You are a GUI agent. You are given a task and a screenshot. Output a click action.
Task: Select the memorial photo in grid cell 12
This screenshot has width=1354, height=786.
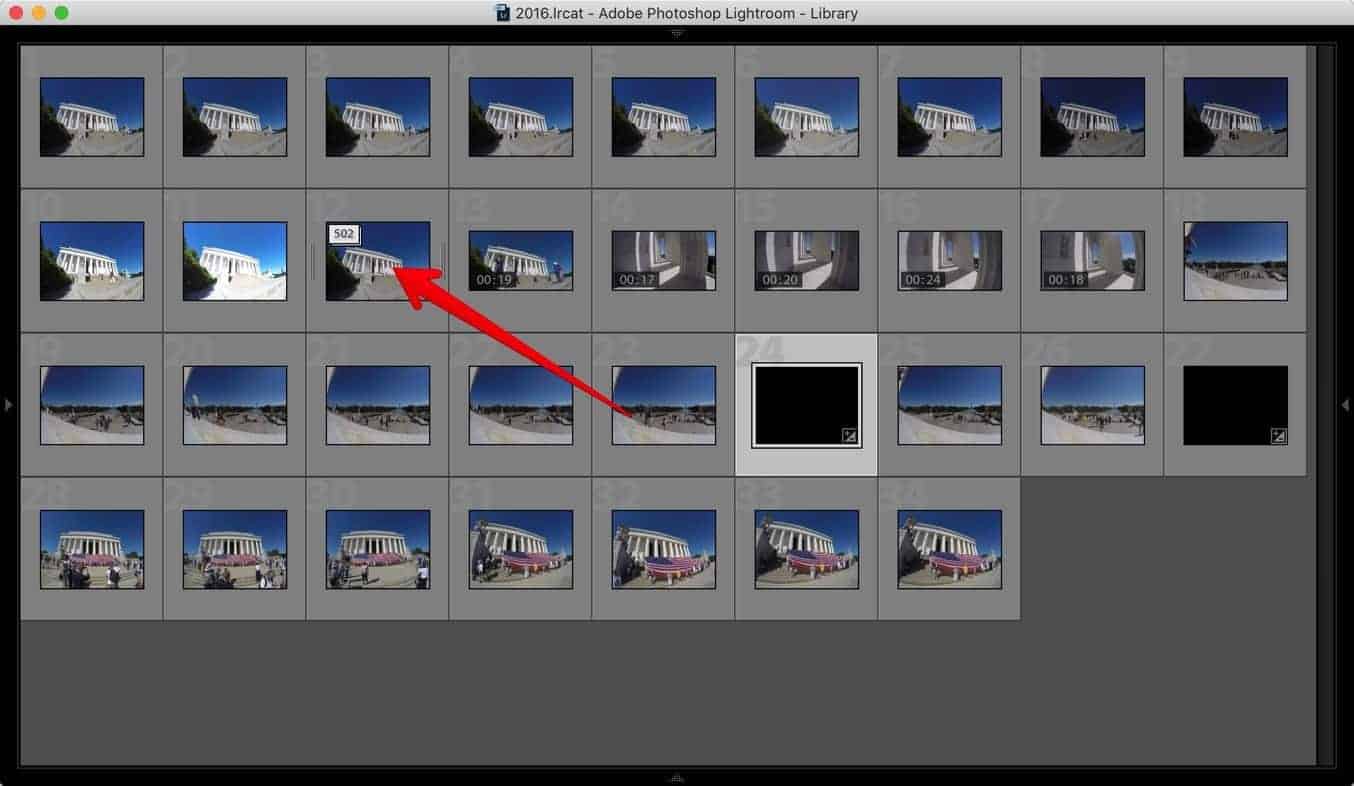(x=378, y=261)
